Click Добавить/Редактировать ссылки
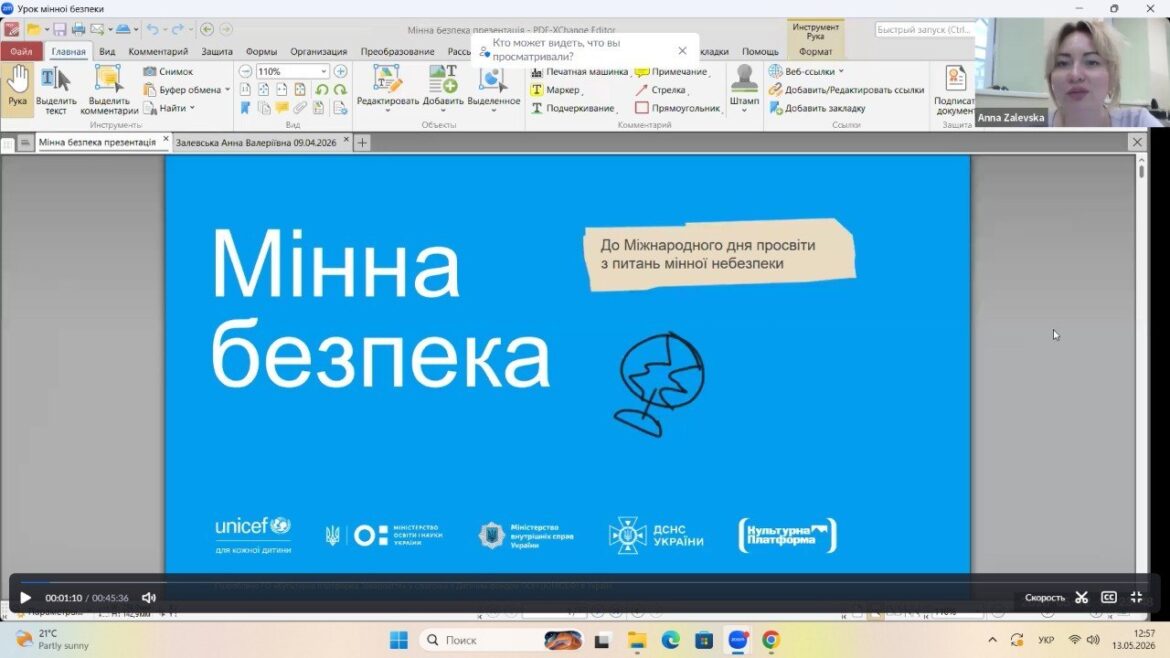1170x658 pixels. pyautogui.click(x=847, y=90)
